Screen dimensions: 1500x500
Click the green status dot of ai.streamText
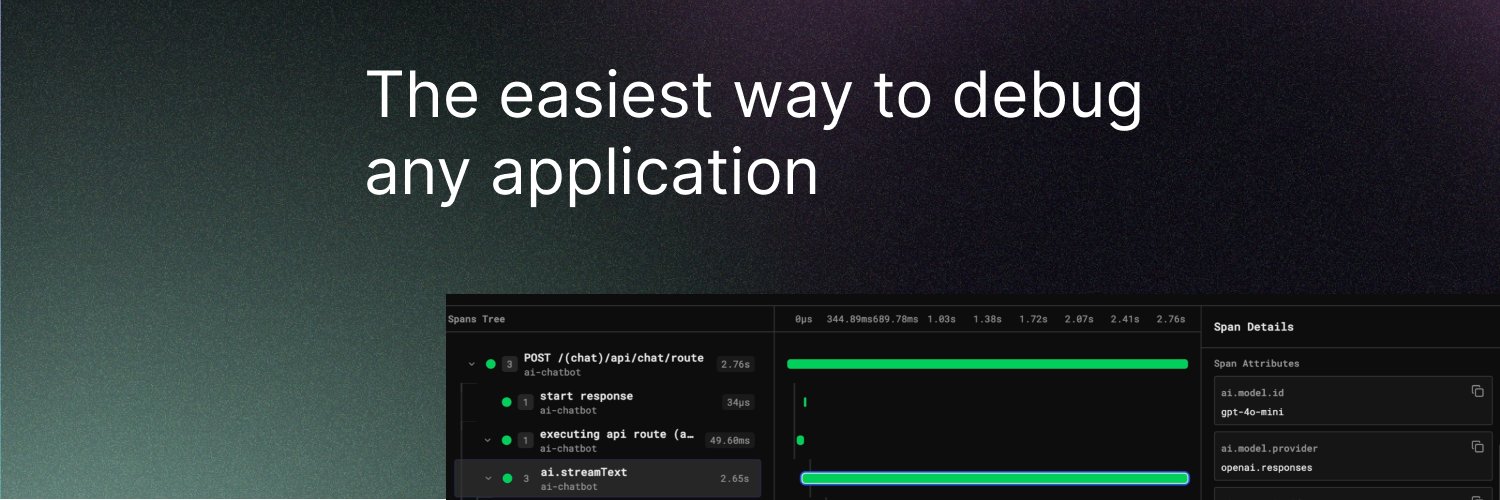coord(507,479)
